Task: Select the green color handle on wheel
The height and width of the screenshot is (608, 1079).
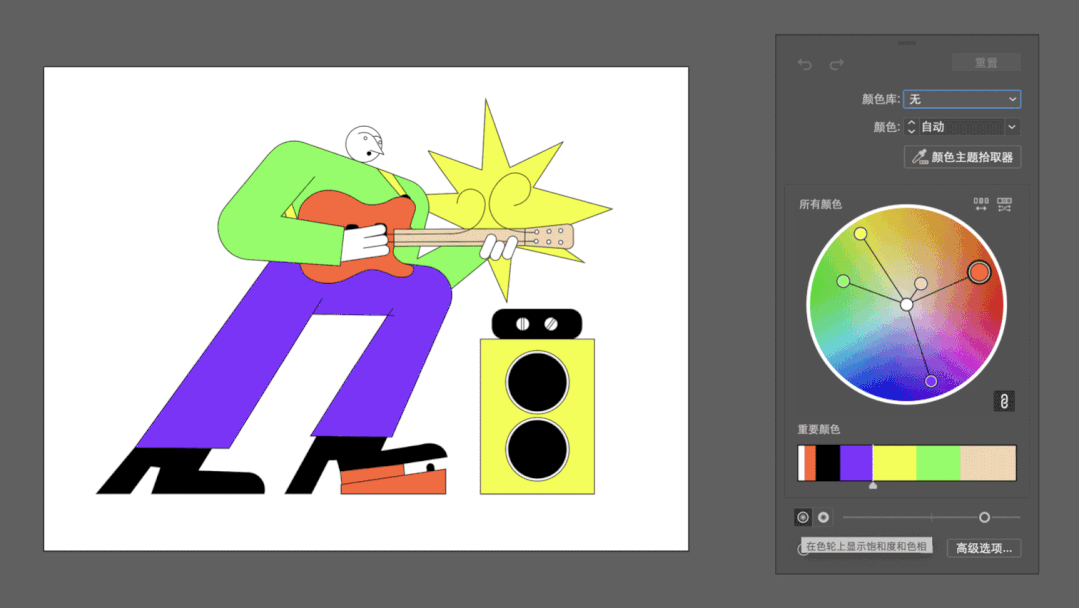Action: pyautogui.click(x=843, y=281)
